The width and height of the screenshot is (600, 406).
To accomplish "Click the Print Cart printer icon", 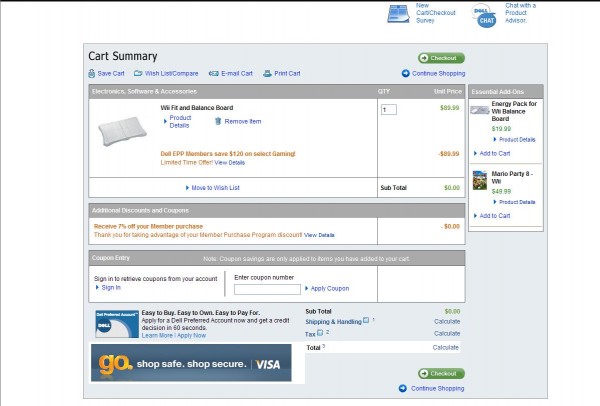I will [267, 73].
